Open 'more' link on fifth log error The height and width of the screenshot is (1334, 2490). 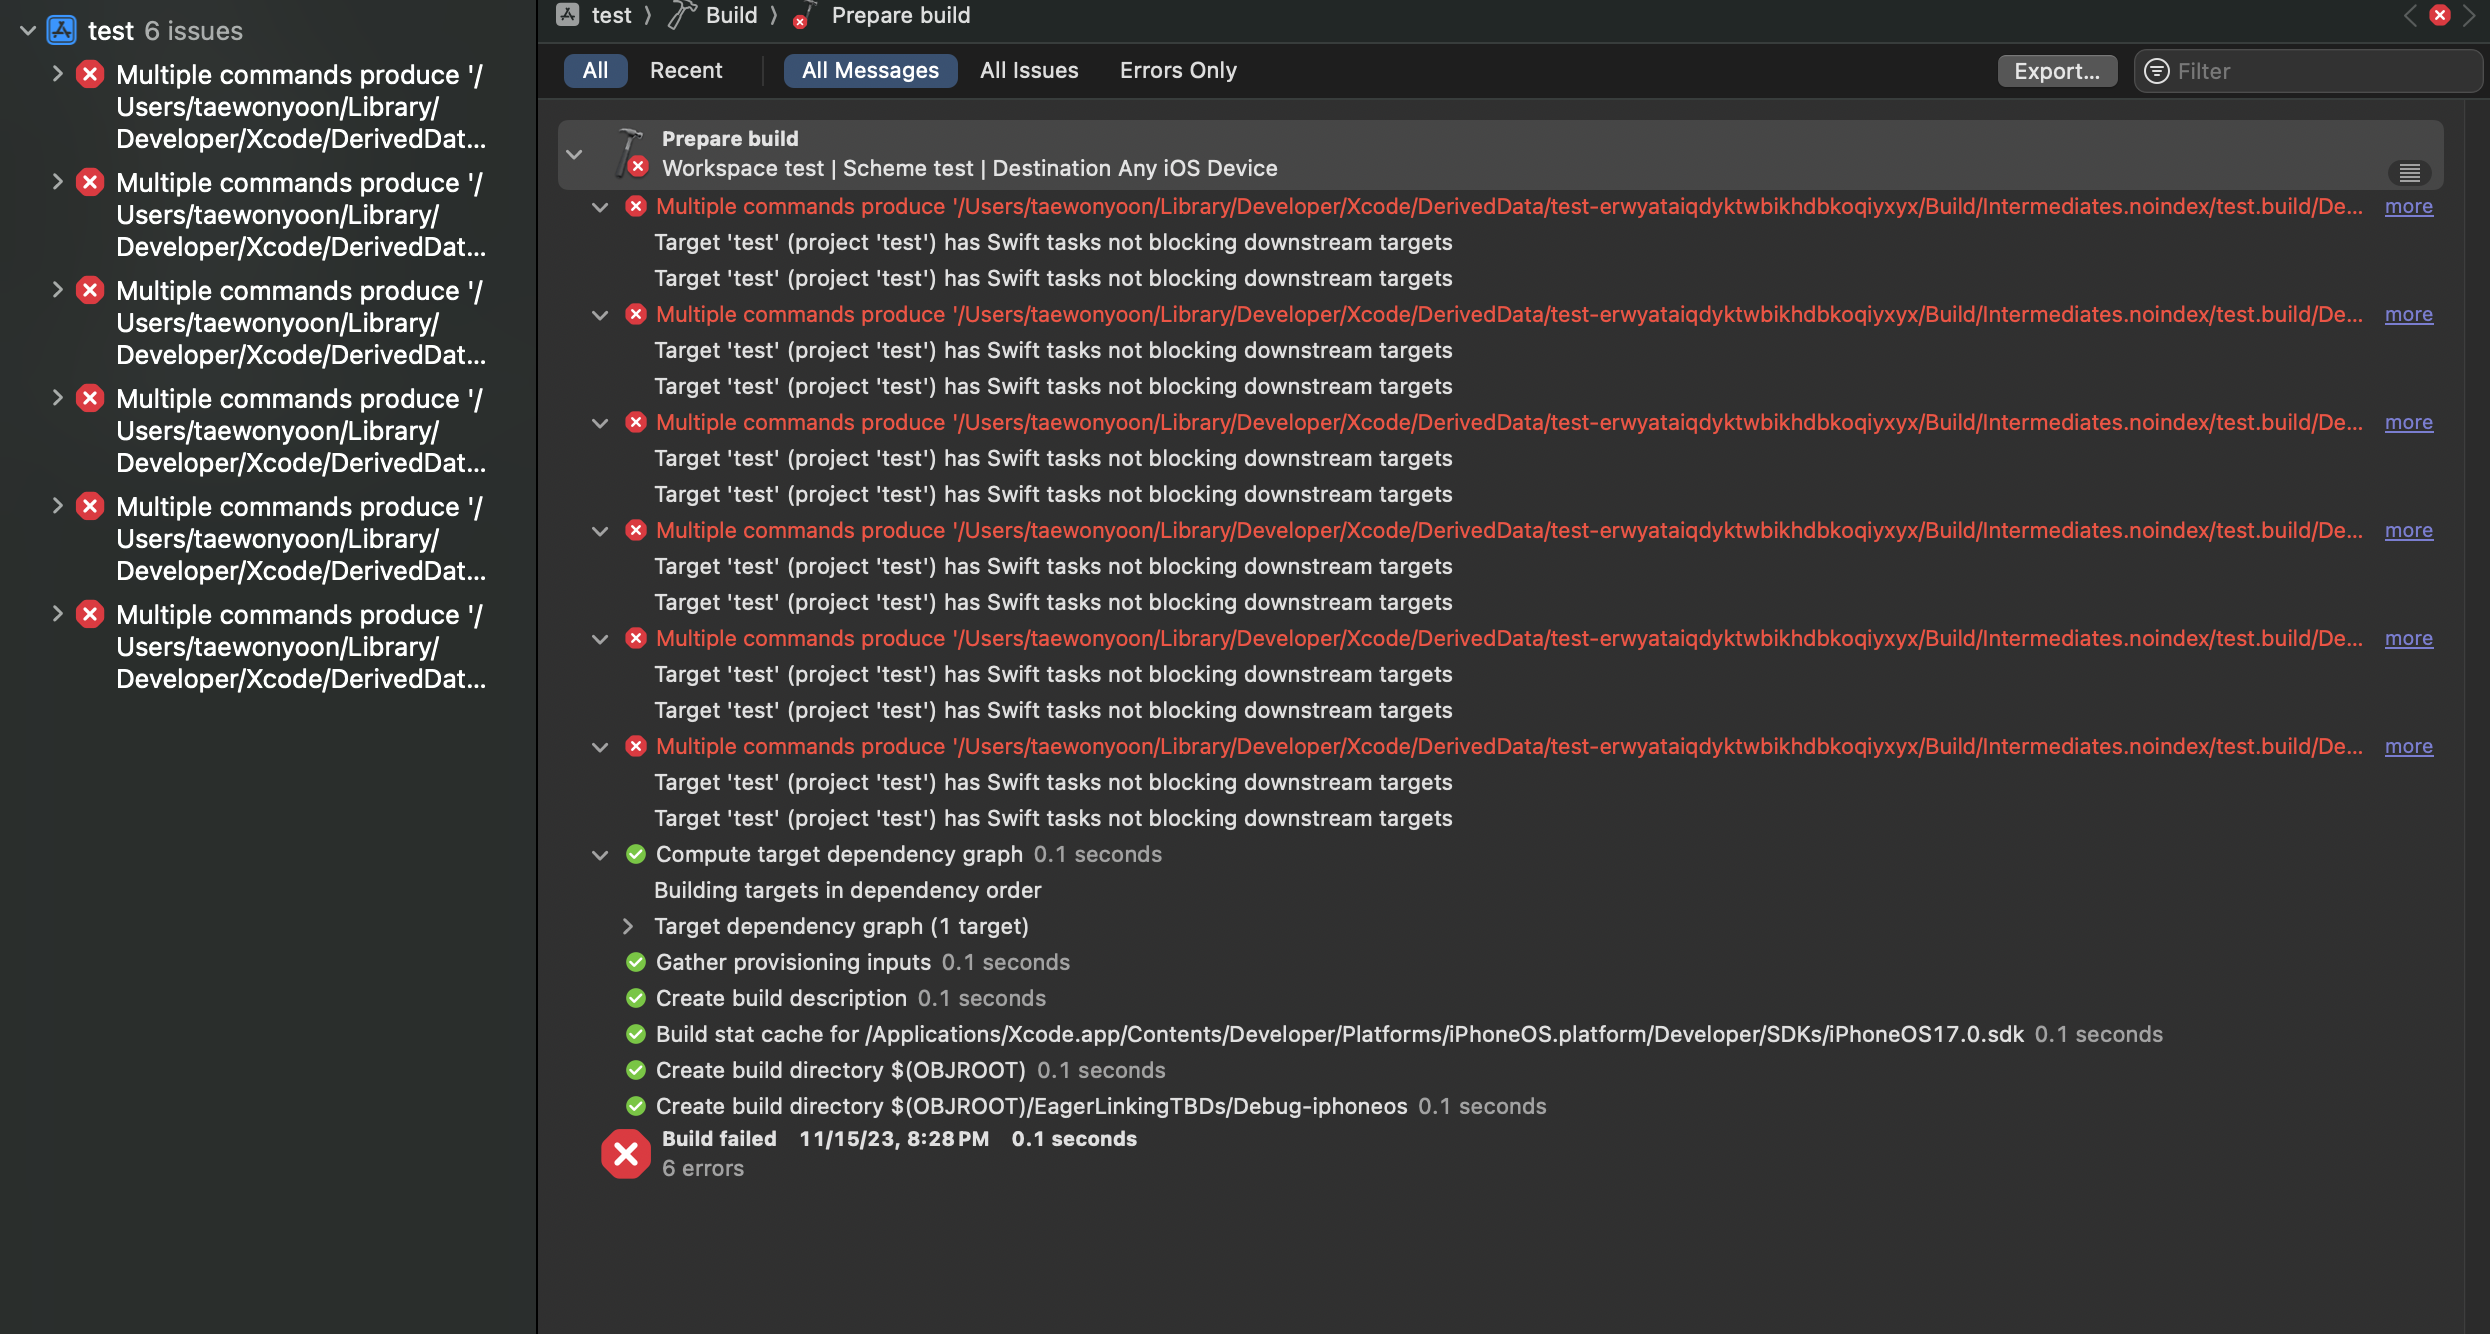tap(2408, 638)
